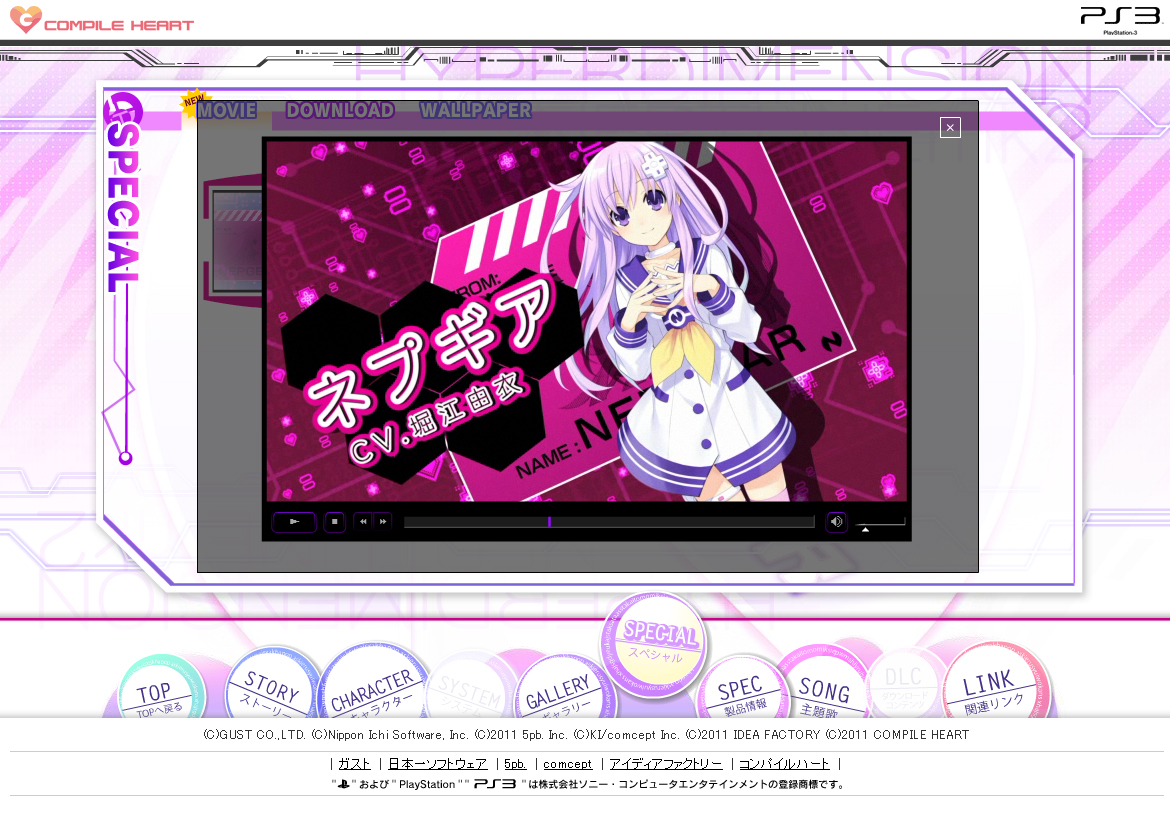Rewind the video
The height and width of the screenshot is (814, 1170).
click(x=363, y=522)
